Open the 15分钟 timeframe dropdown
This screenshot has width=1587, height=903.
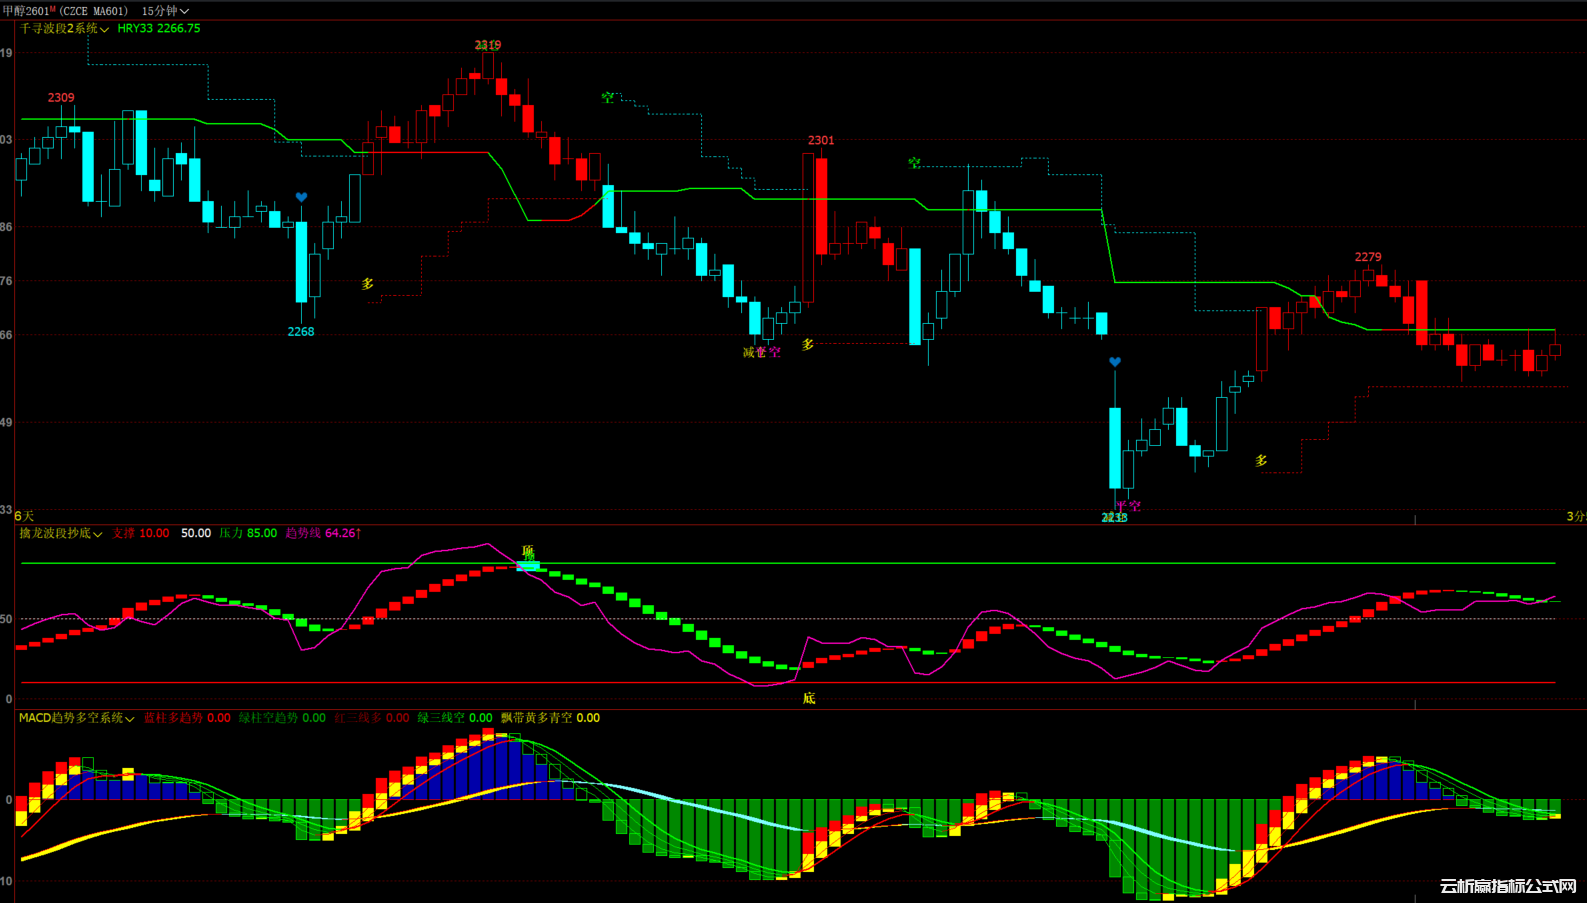click(165, 11)
